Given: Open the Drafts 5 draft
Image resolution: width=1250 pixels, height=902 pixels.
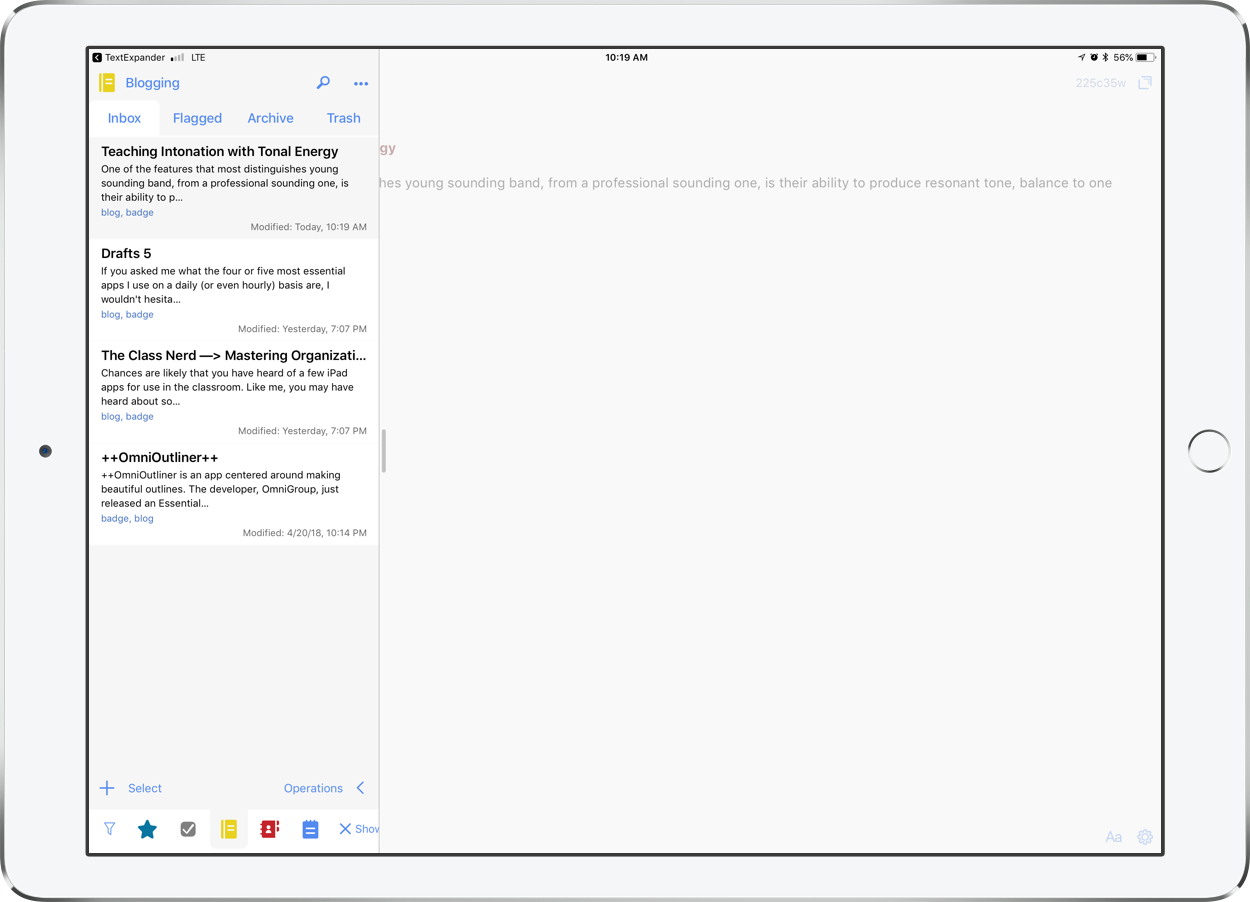Looking at the screenshot, I should coord(234,290).
